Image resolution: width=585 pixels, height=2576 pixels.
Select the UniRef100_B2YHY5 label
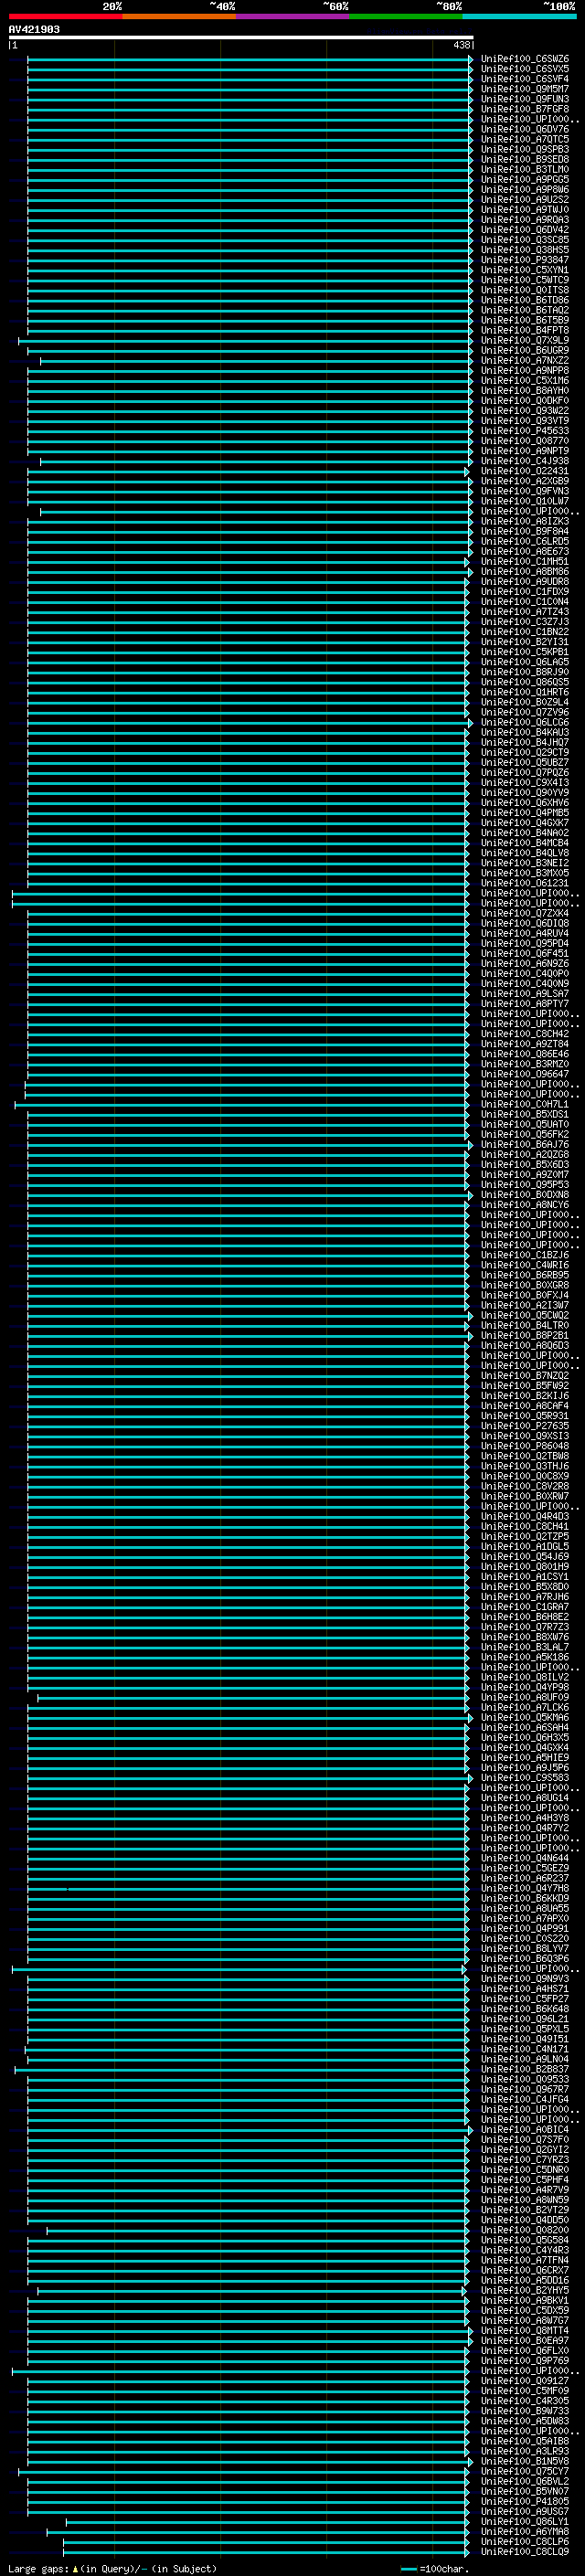525,2290
